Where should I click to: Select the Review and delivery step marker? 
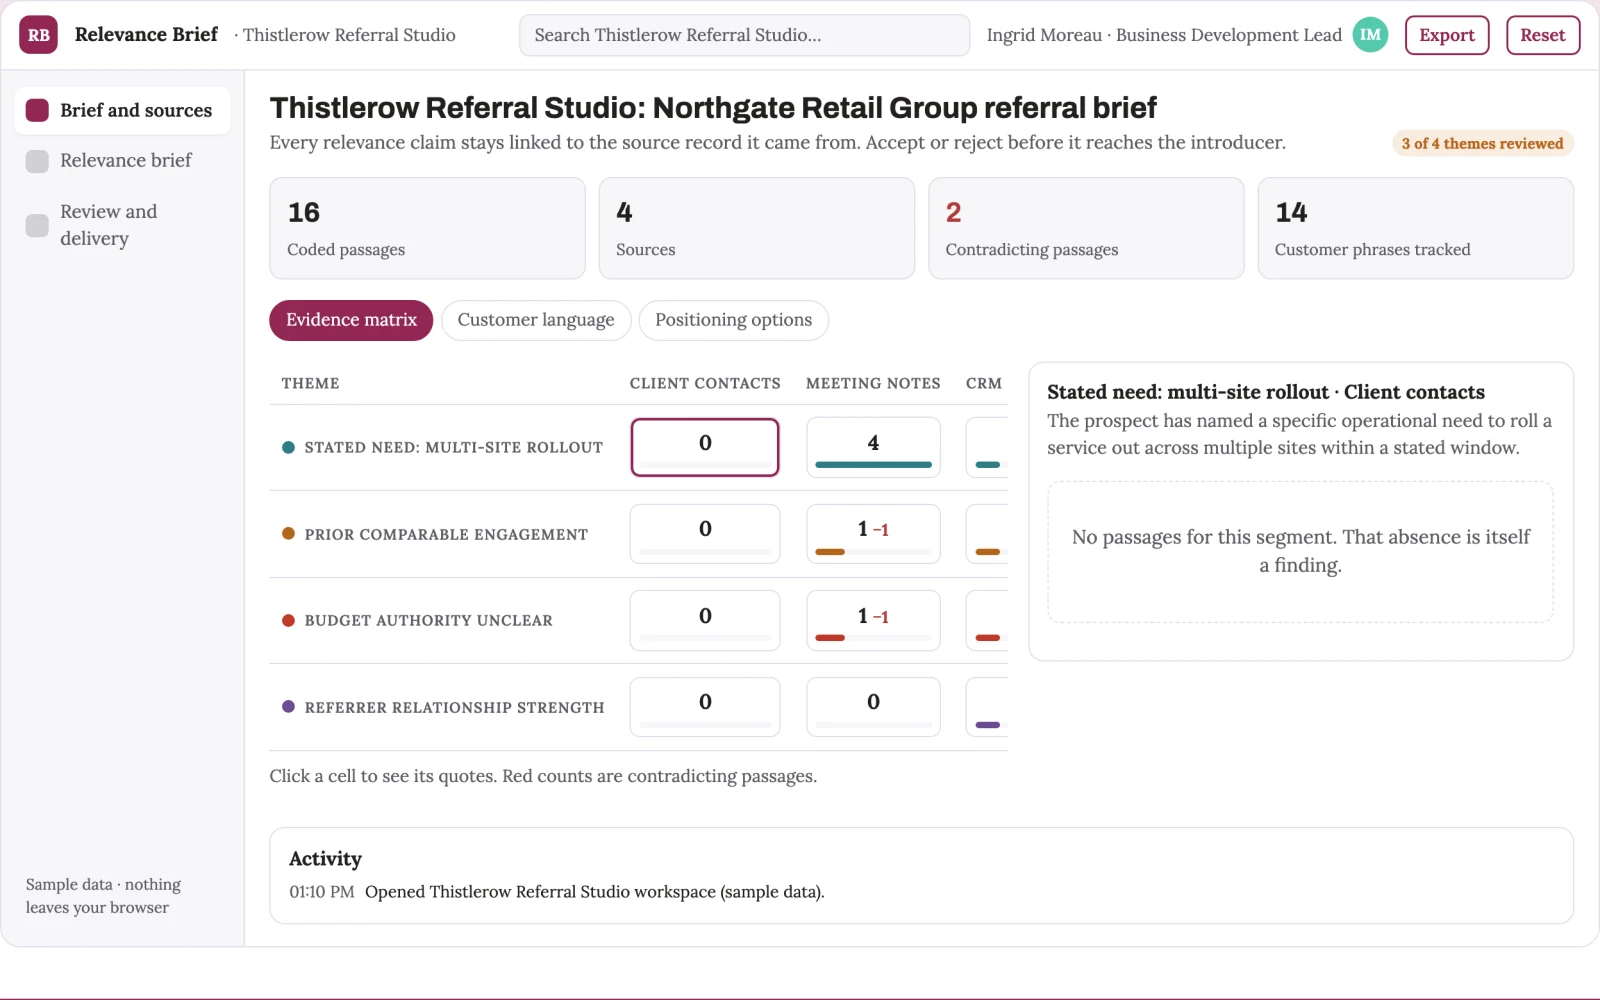(37, 225)
